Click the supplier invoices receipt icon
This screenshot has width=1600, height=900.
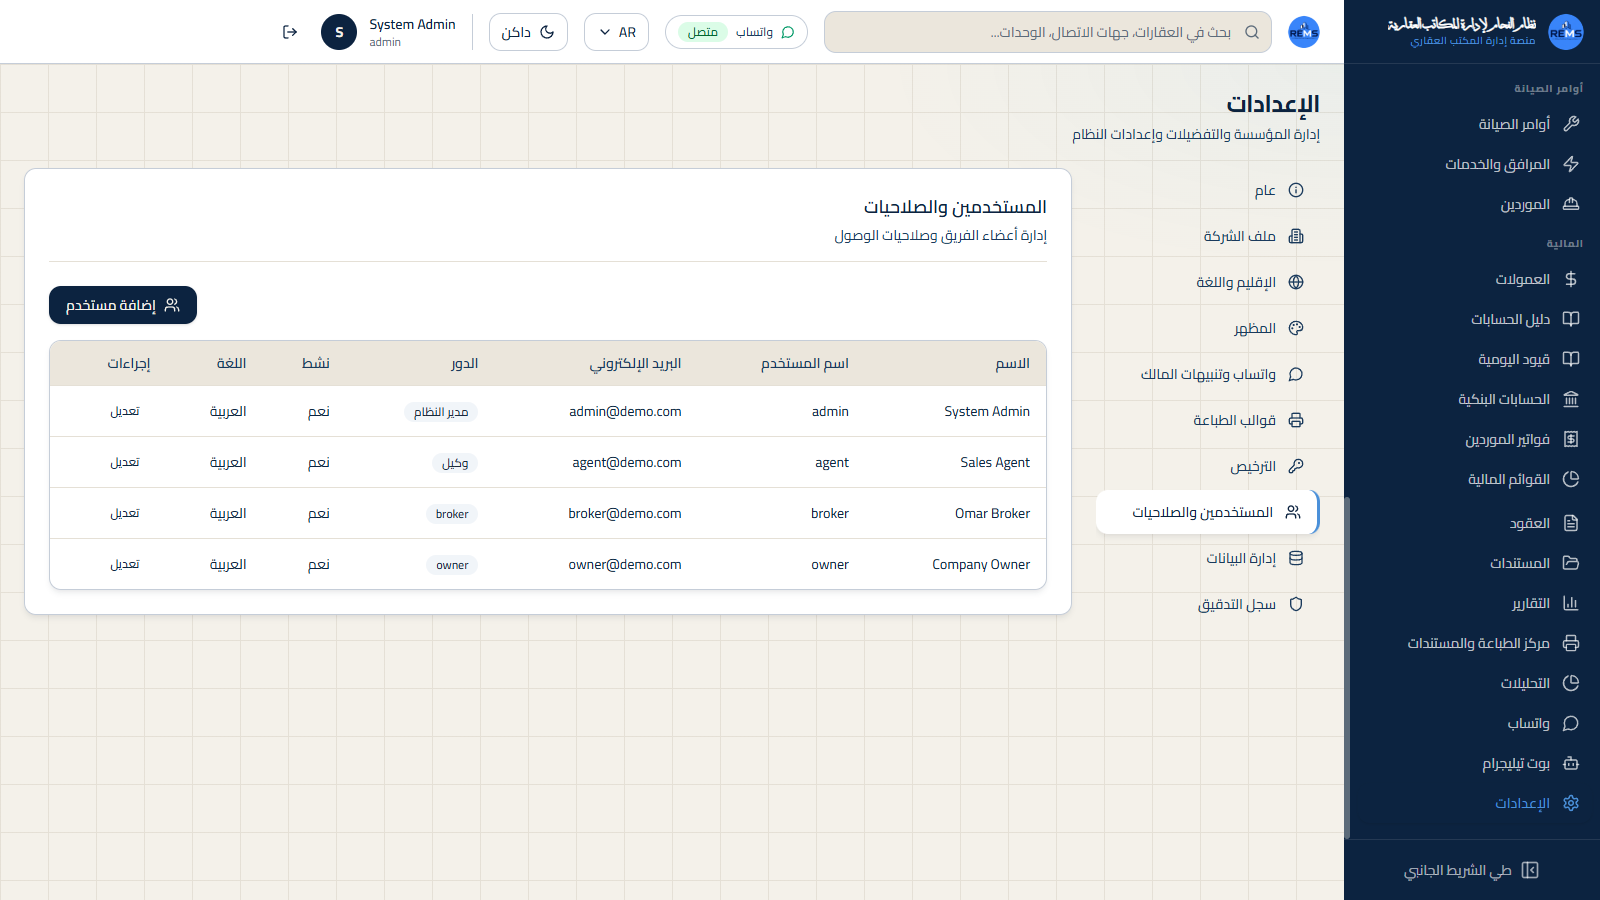[1571, 439]
